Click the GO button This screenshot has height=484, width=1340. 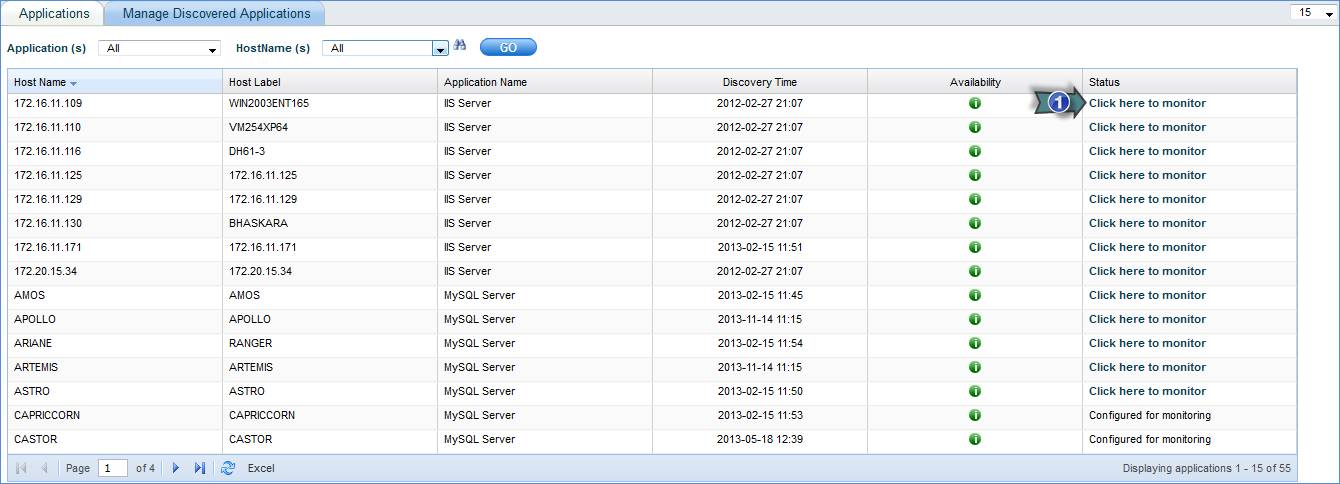[x=508, y=47]
